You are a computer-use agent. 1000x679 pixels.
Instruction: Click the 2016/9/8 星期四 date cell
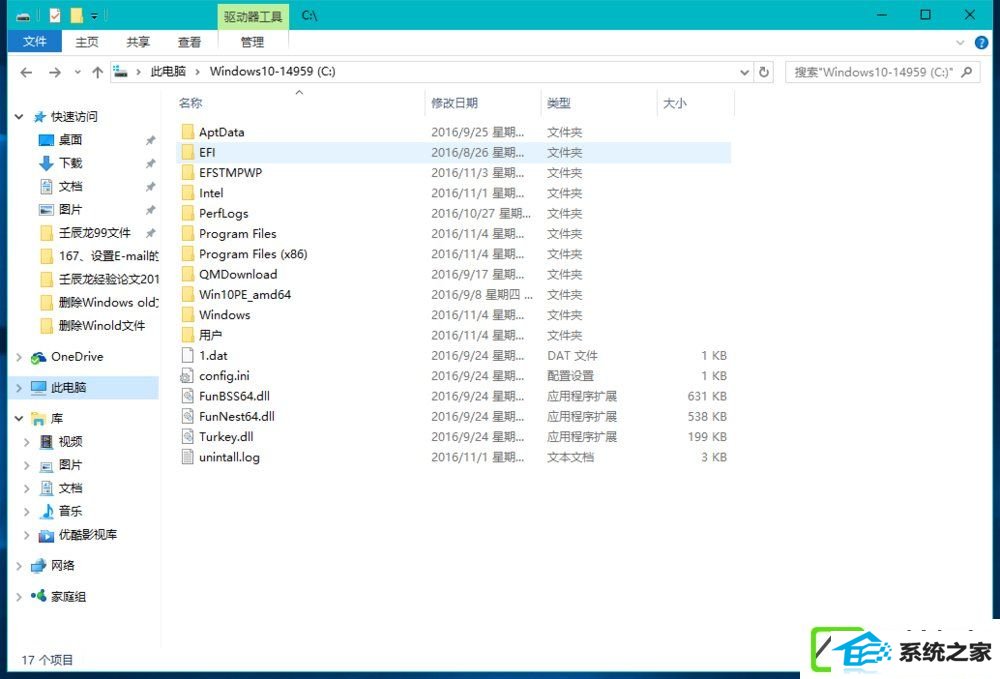(481, 295)
